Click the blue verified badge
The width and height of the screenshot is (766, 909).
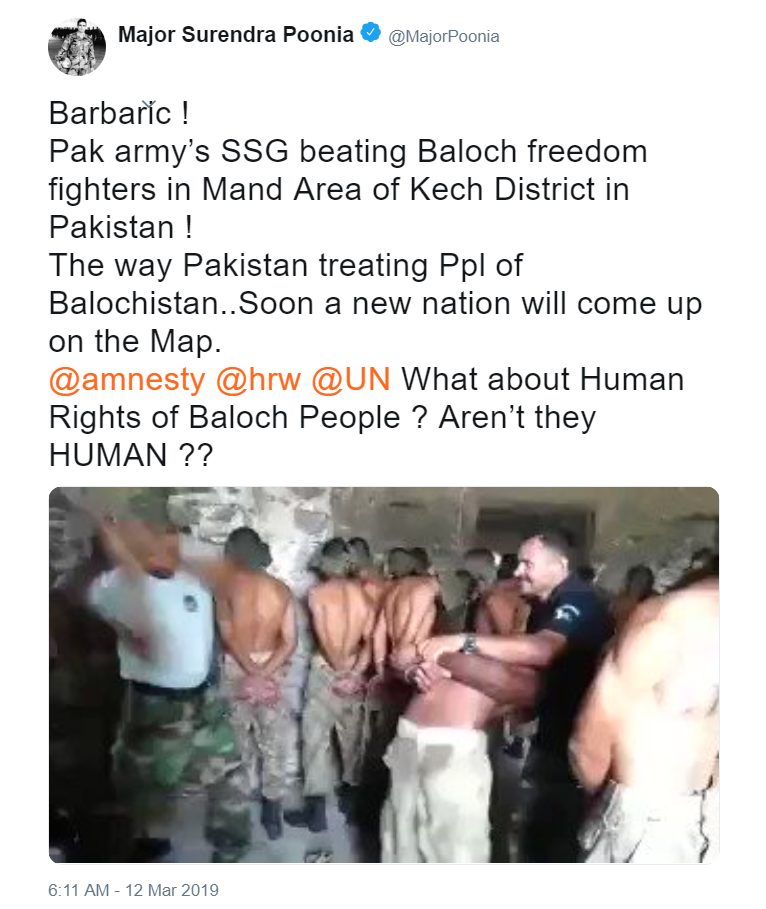click(x=371, y=32)
